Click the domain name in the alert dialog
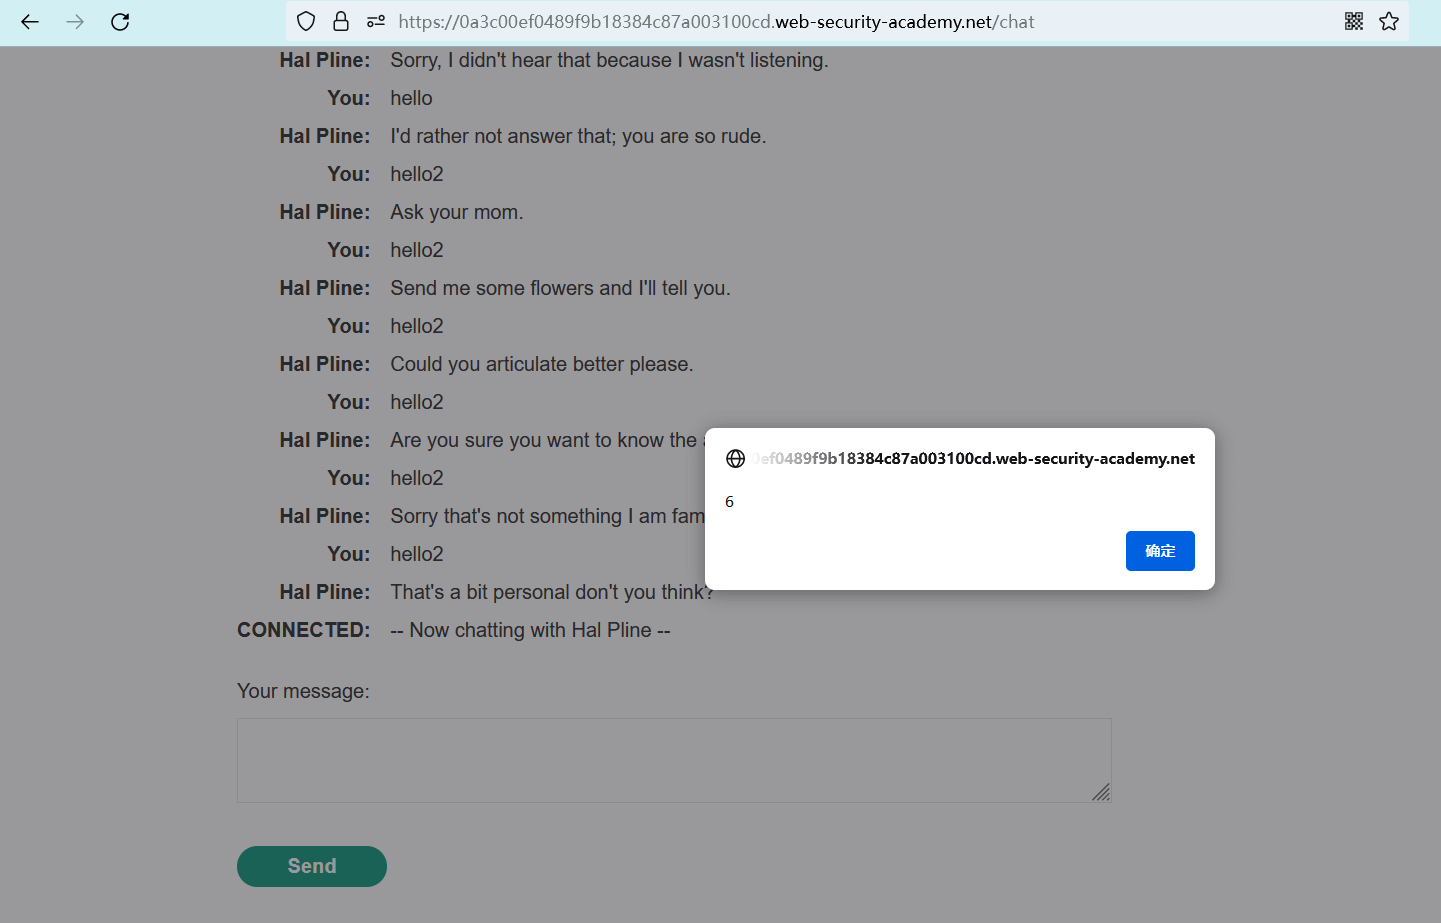This screenshot has height=923, width=1441. [976, 459]
